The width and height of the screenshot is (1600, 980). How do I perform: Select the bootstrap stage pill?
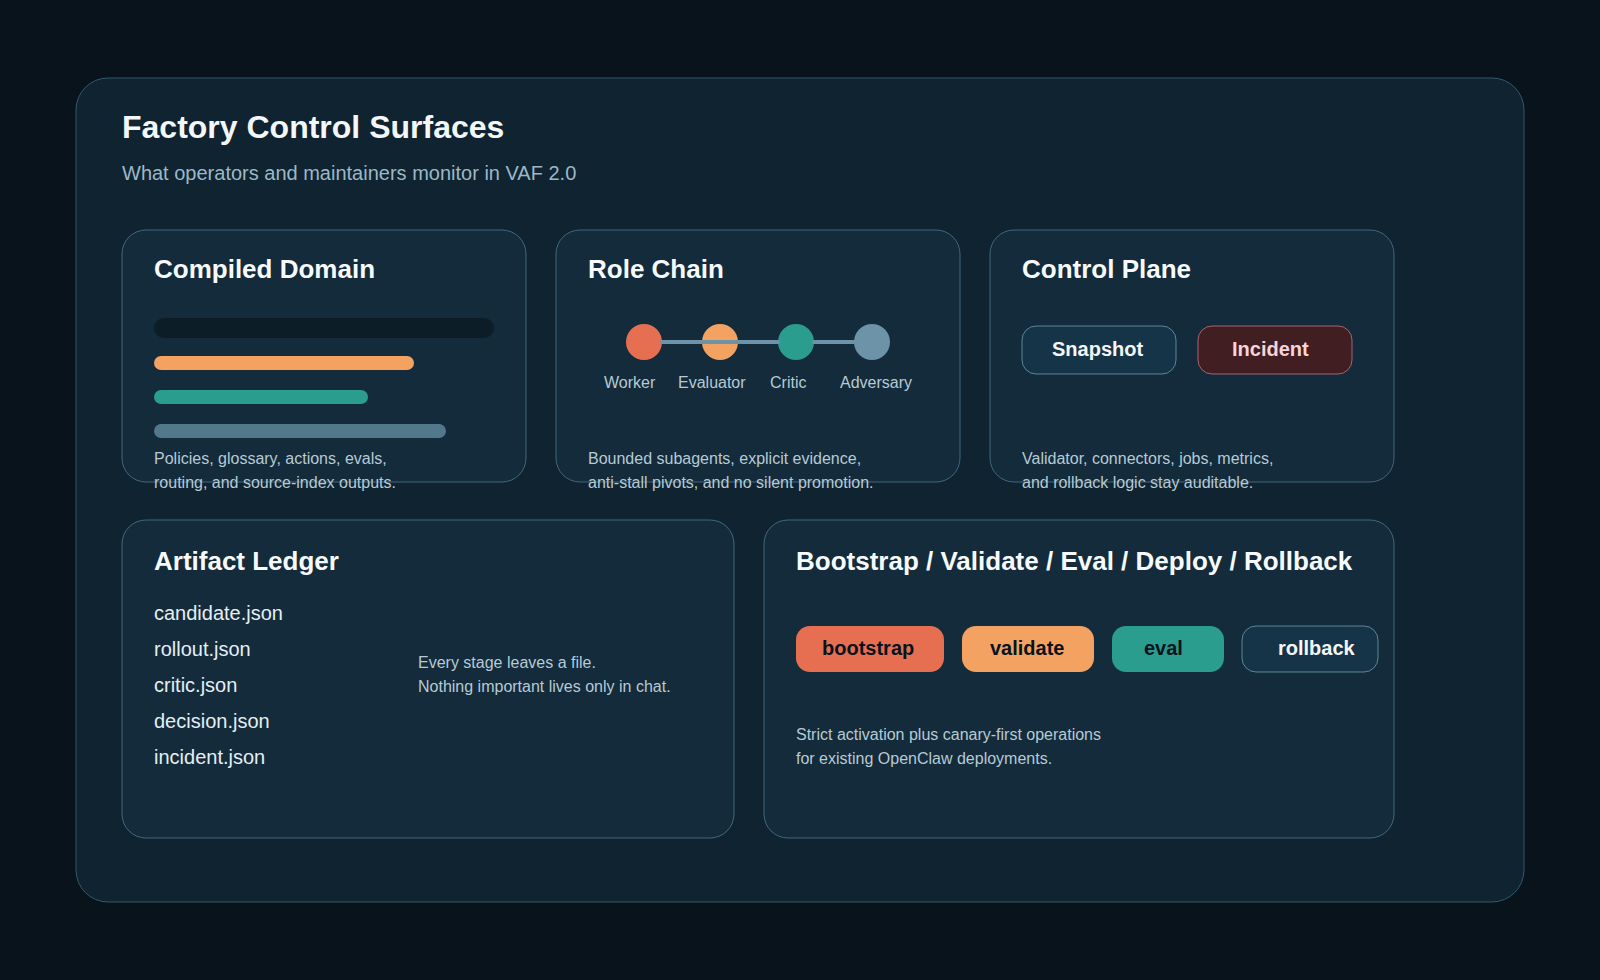coord(869,649)
